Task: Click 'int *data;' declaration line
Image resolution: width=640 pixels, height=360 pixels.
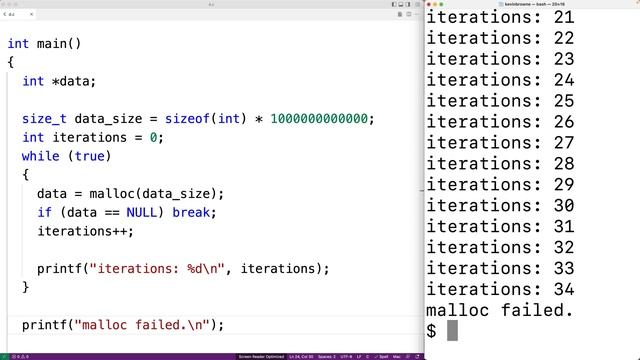Action: (x=59, y=81)
